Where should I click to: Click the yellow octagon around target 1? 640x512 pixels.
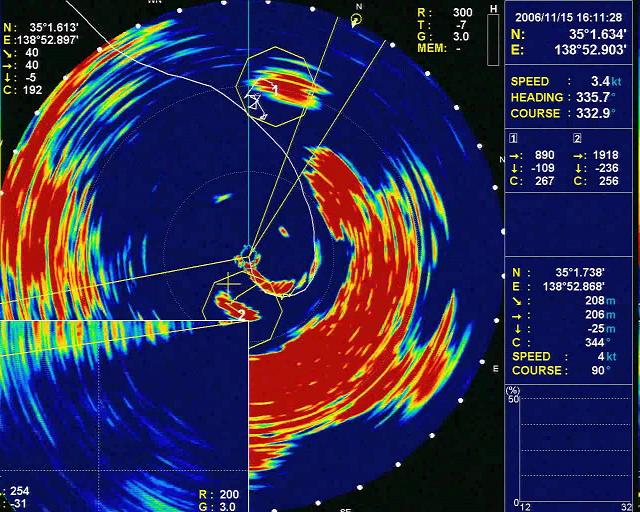(276, 87)
